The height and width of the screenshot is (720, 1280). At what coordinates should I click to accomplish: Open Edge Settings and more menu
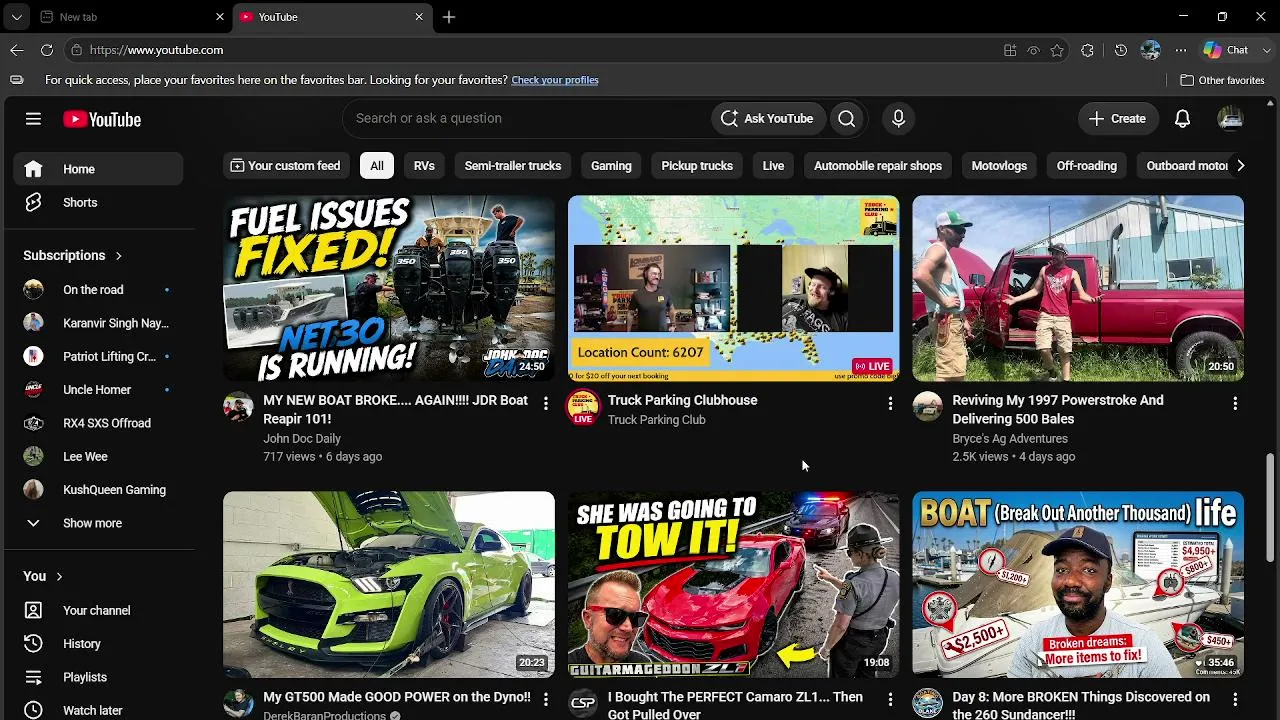(1181, 50)
